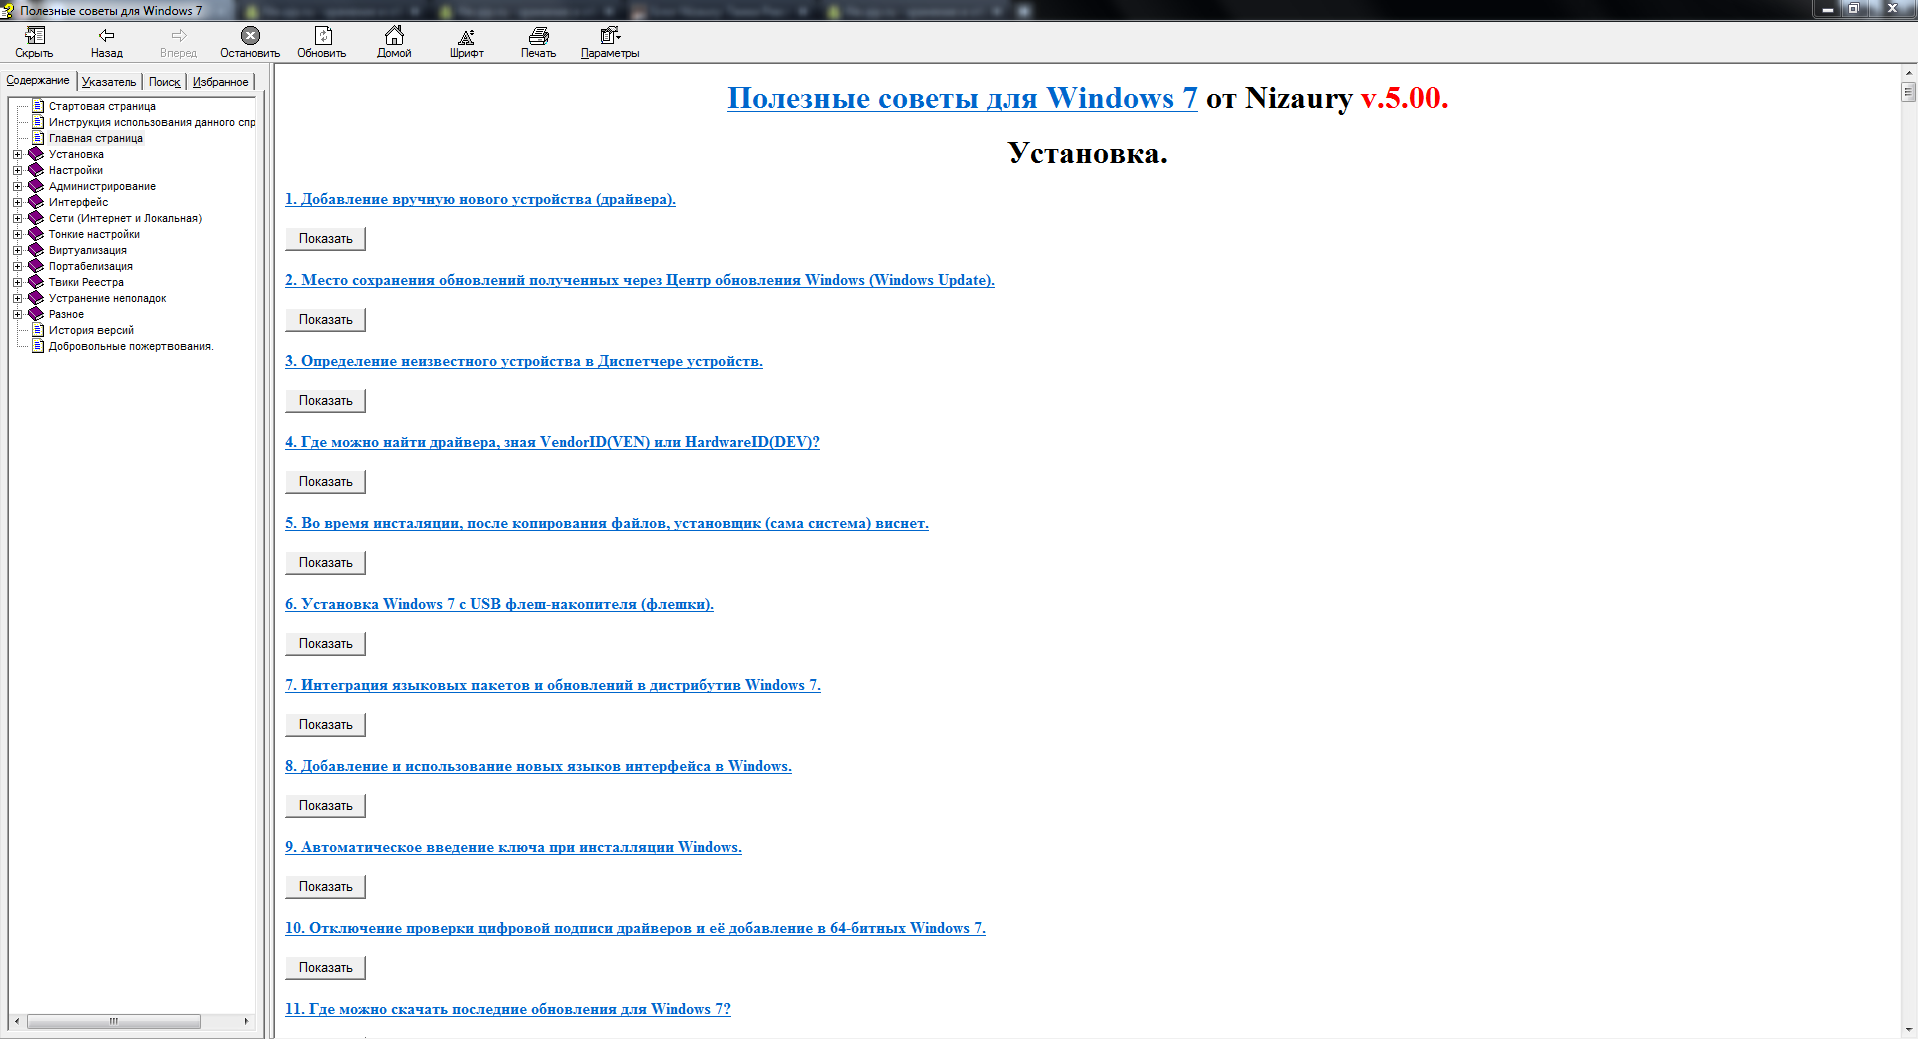Select История версий in the contents tree

(x=91, y=330)
